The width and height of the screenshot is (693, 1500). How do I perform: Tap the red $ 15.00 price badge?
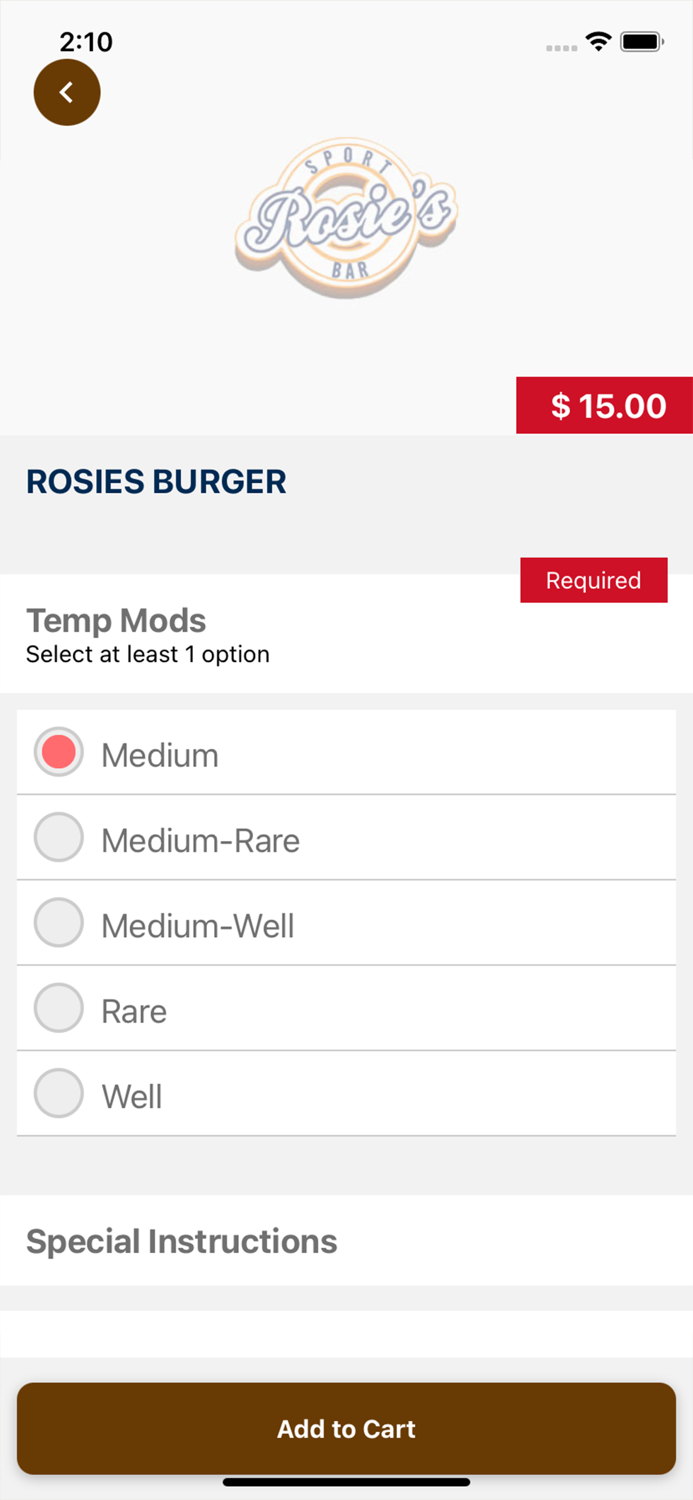point(604,405)
